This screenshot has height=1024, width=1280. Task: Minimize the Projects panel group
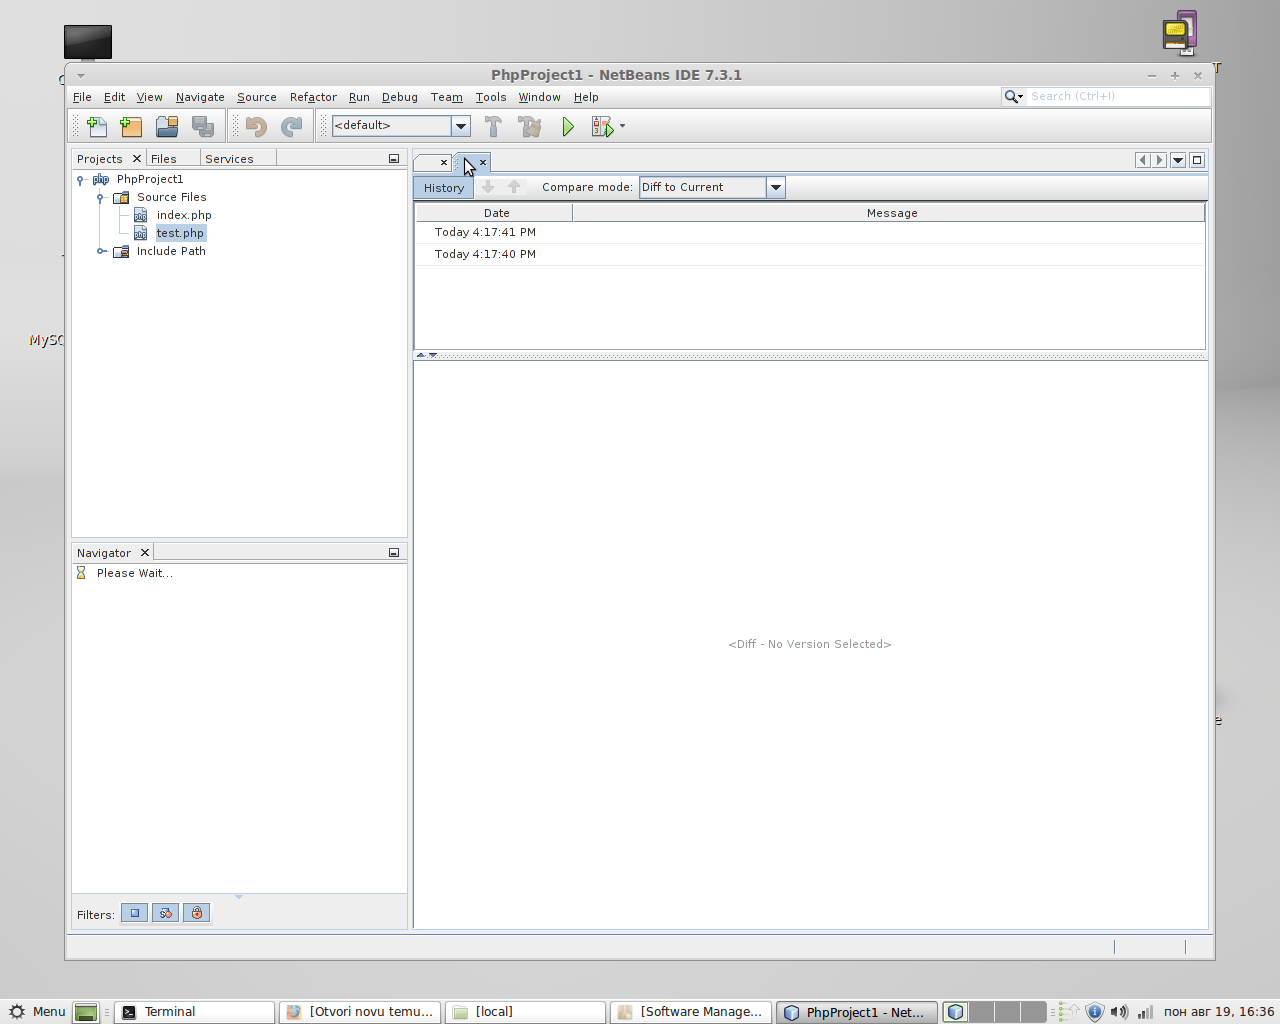[x=394, y=159]
